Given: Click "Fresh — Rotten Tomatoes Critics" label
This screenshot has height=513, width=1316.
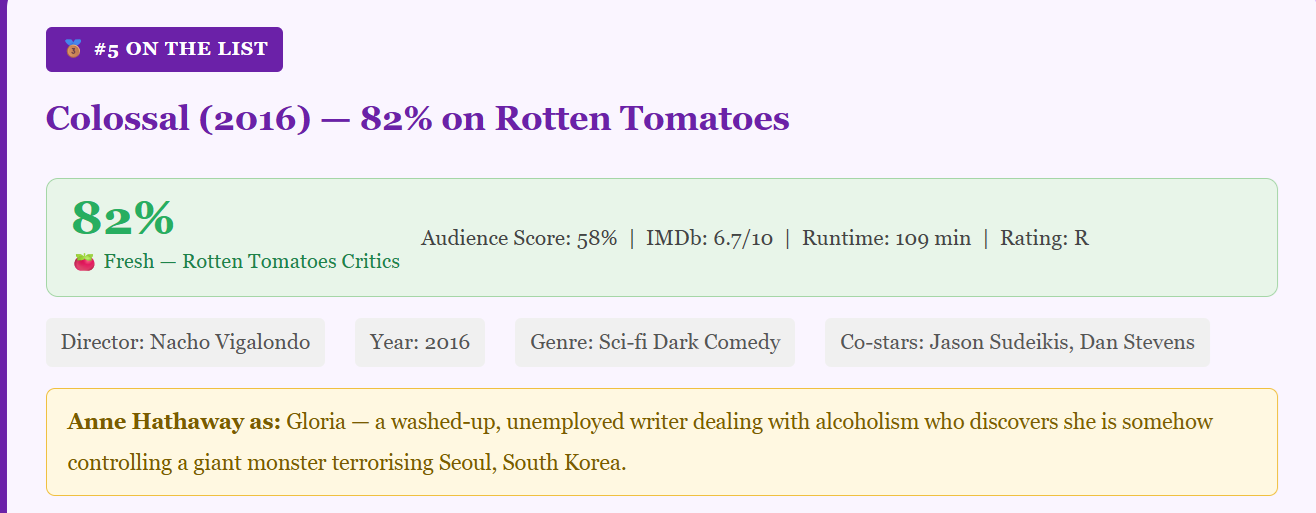Looking at the screenshot, I should click(x=251, y=262).
